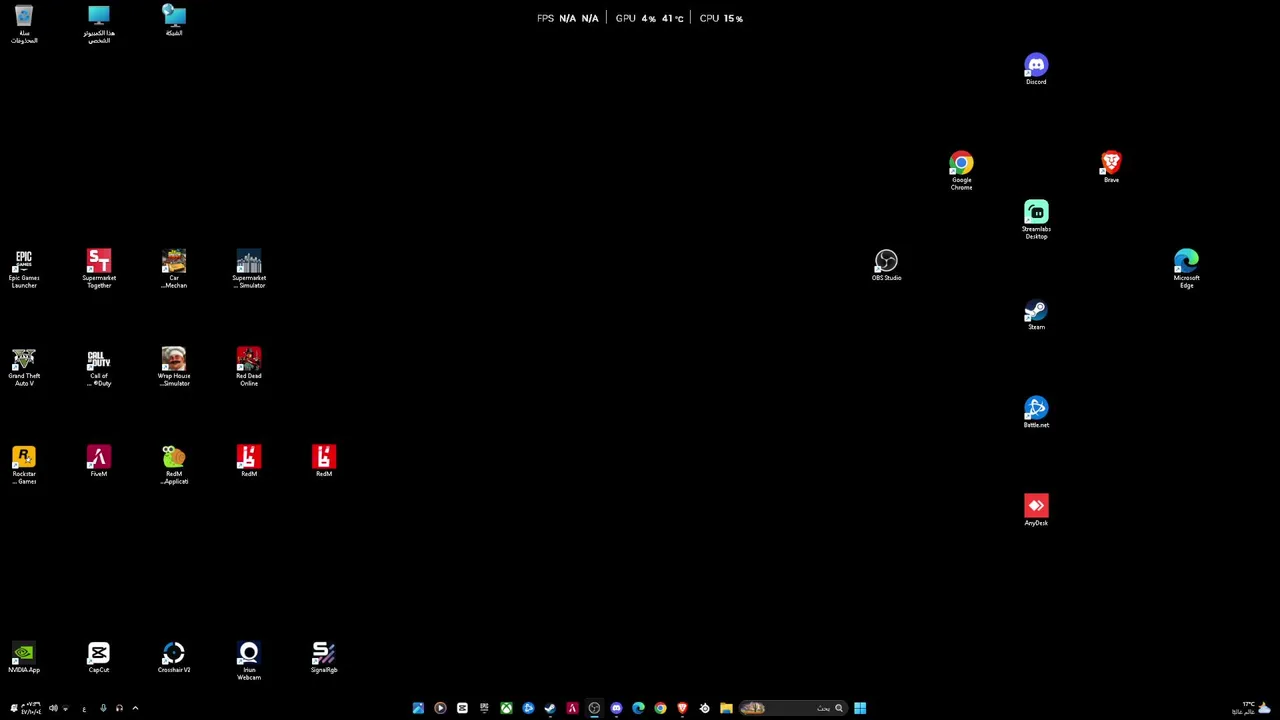Open the This PC desktop icon
Viewport: 1280px width, 720px height.
pyautogui.click(x=99, y=24)
